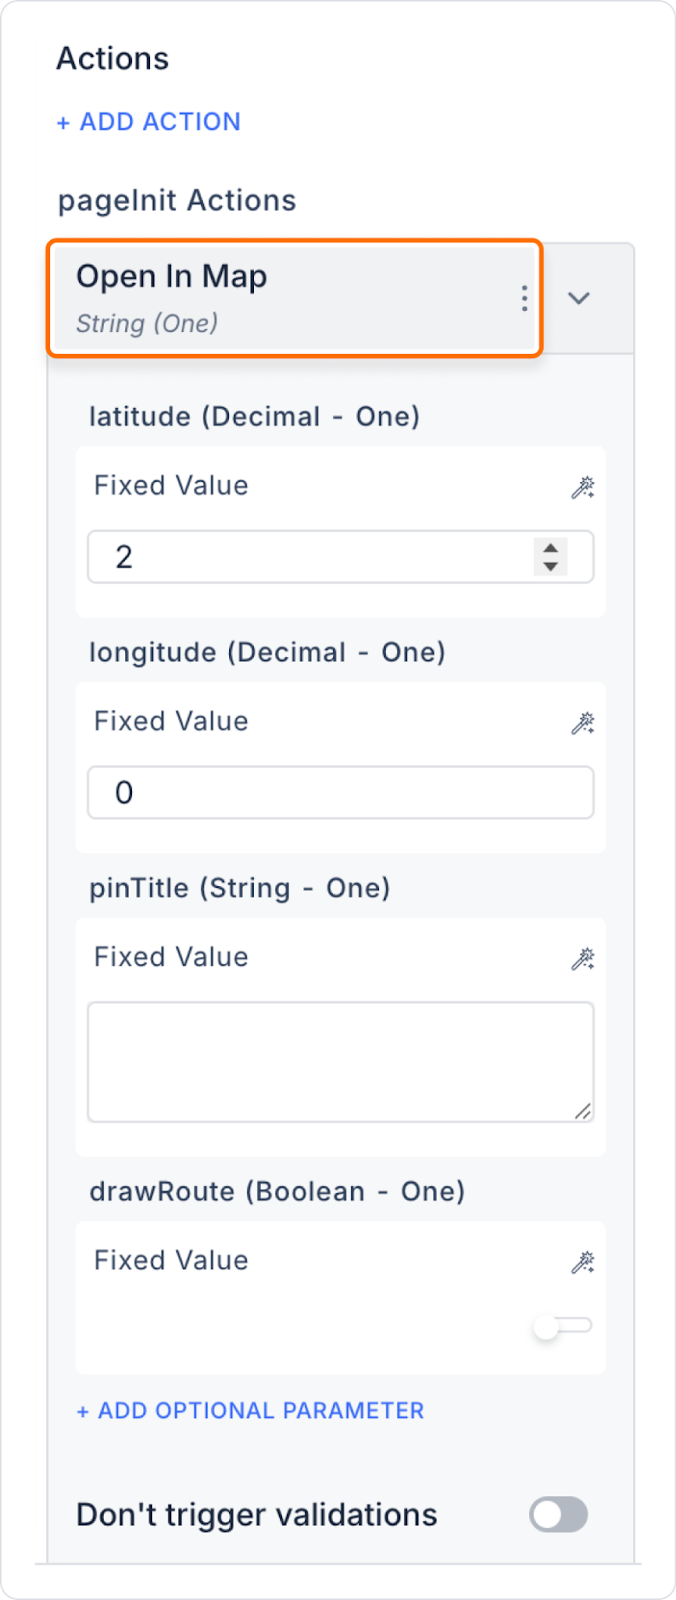676x1600 pixels.
Task: Click + ADD ACTION link
Action: (149, 122)
